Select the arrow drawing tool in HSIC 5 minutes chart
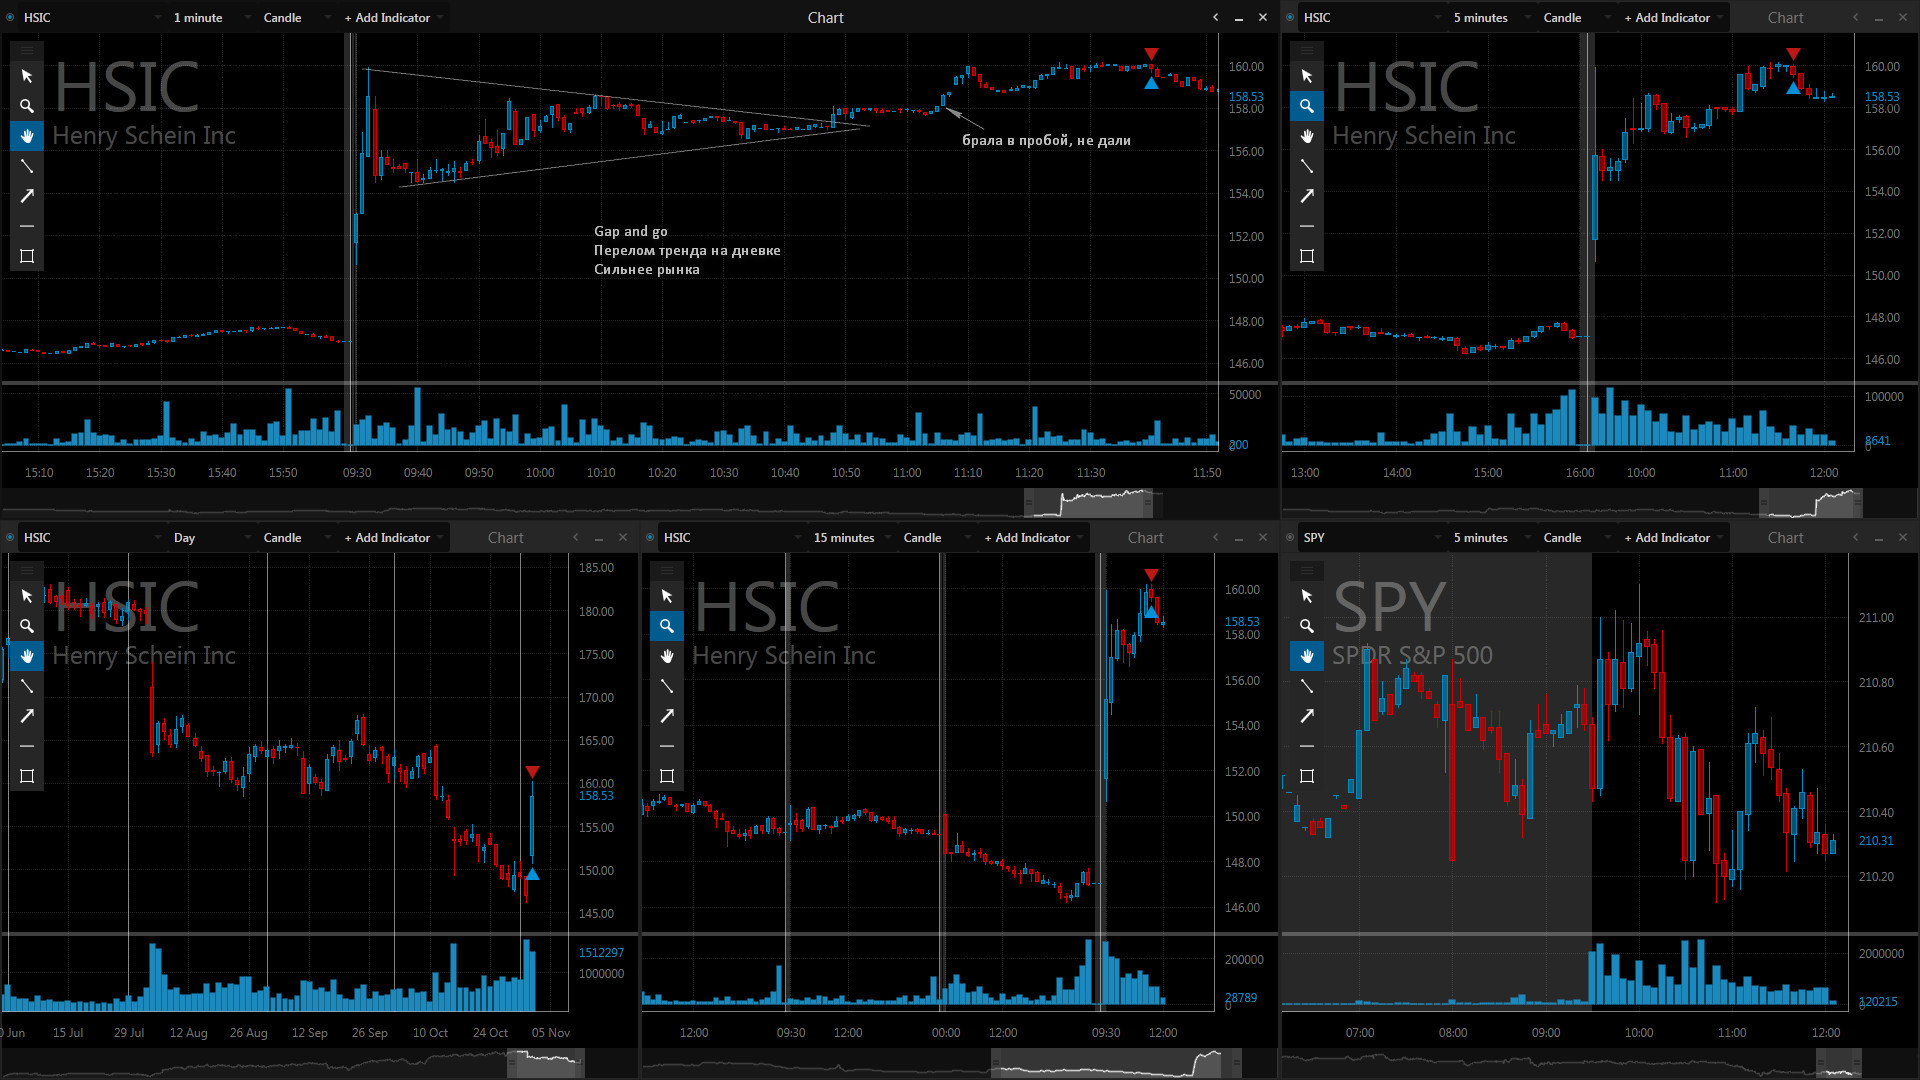 [x=1307, y=196]
